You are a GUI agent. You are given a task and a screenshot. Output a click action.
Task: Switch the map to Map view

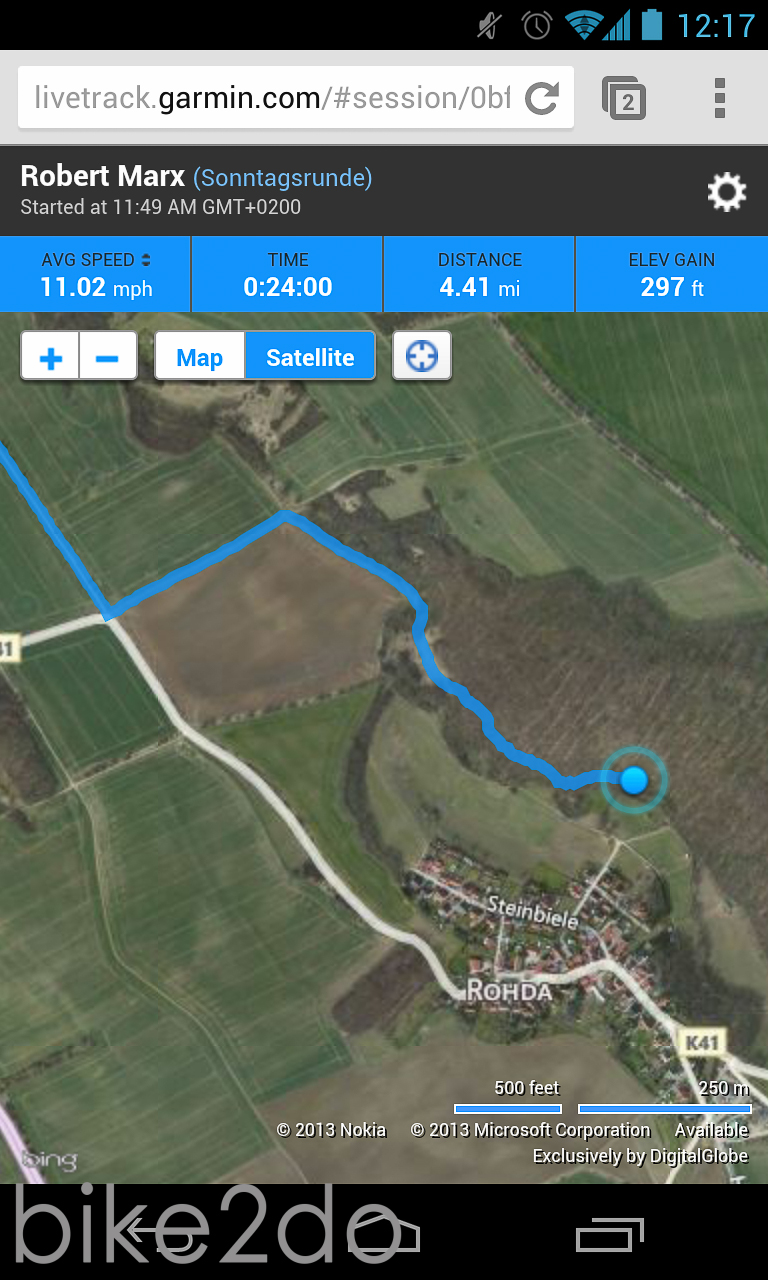tap(200, 357)
